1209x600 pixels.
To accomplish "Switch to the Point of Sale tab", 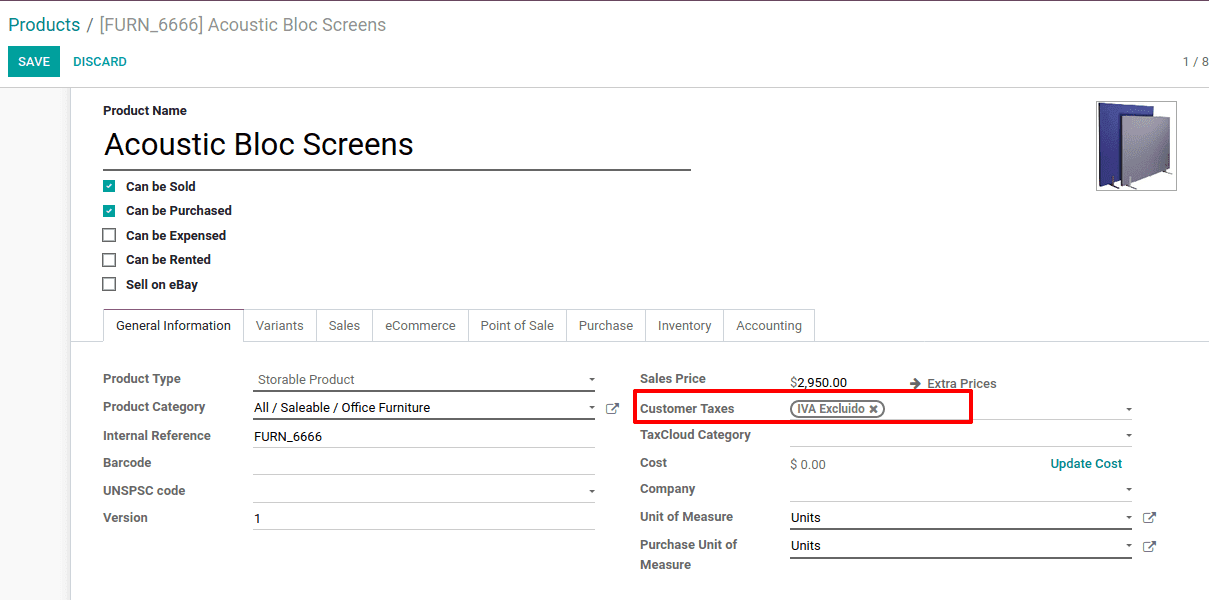I will (517, 326).
